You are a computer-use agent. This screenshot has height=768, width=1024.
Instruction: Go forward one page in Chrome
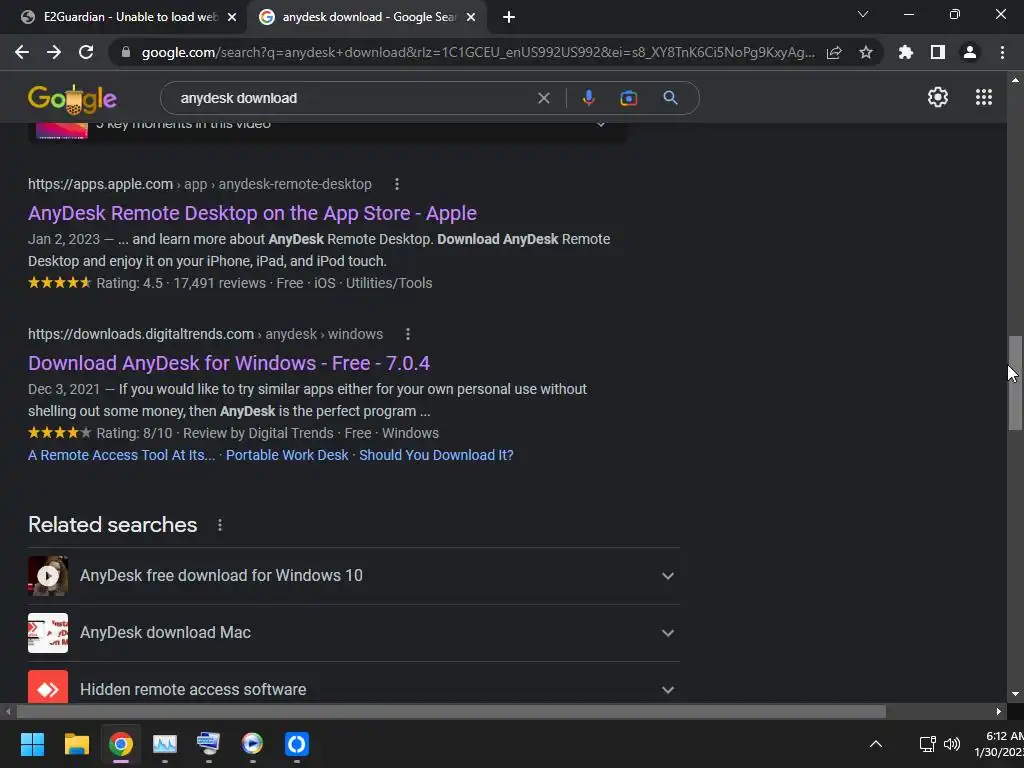pos(54,52)
